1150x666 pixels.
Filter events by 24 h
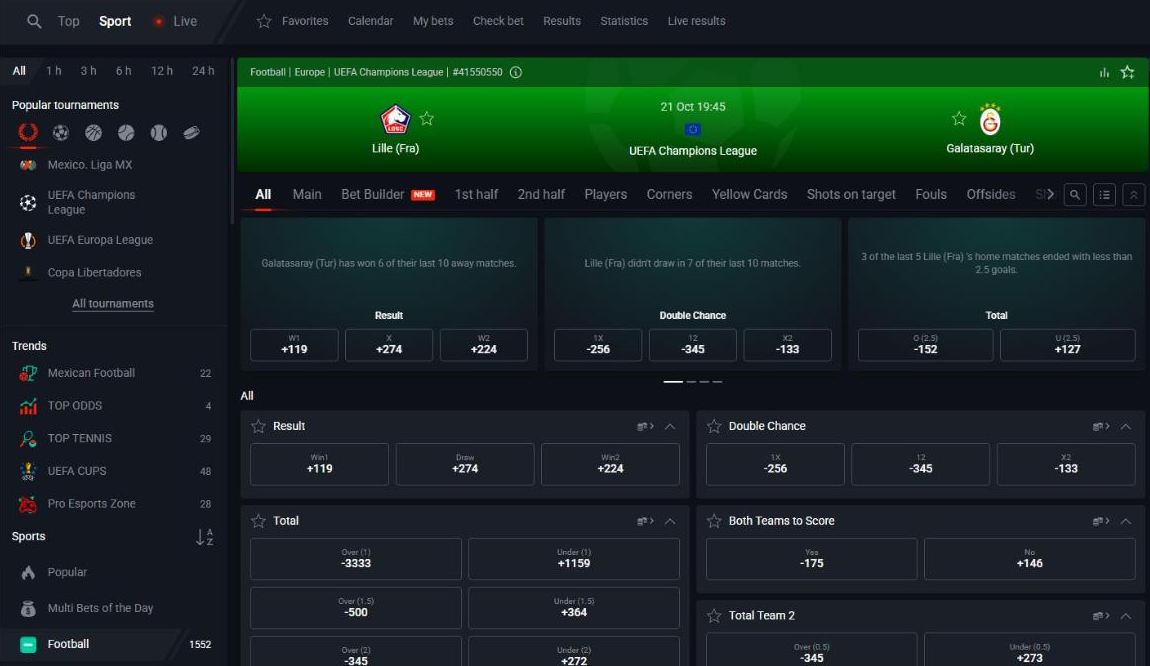pyautogui.click(x=203, y=71)
